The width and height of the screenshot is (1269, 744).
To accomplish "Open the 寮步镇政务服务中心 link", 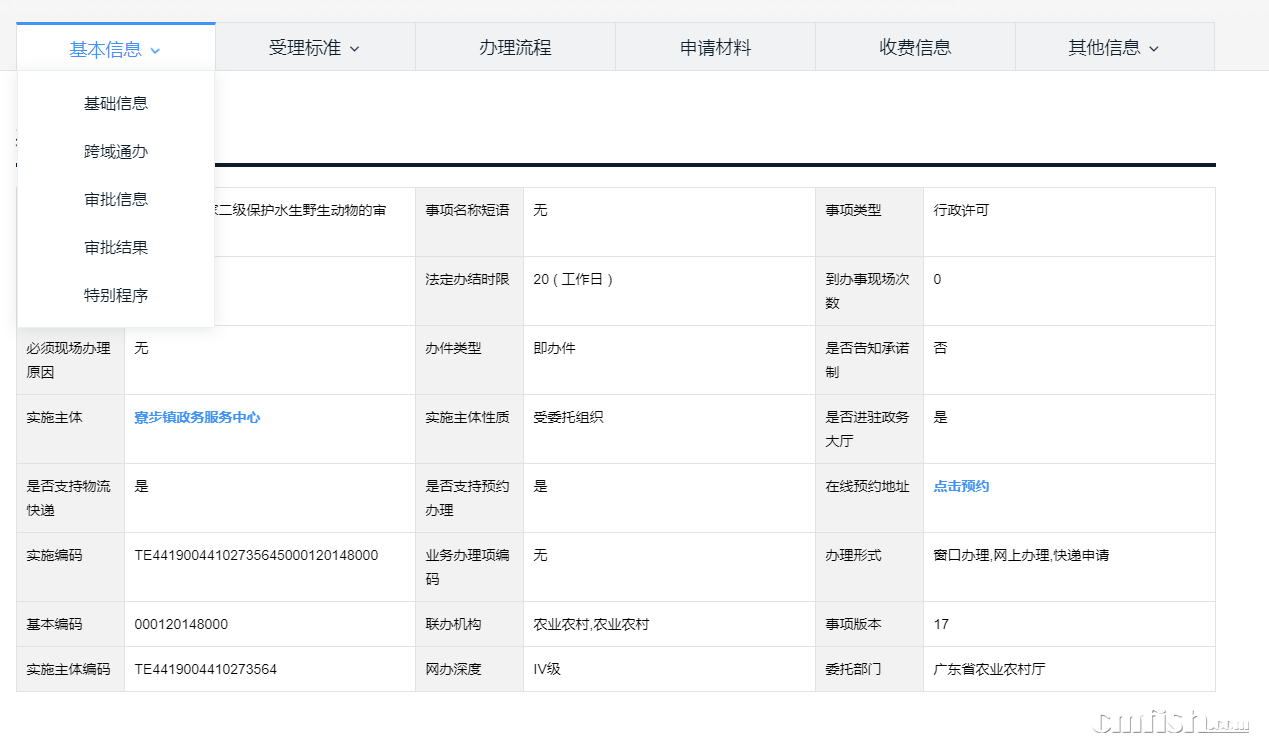I will (x=197, y=417).
